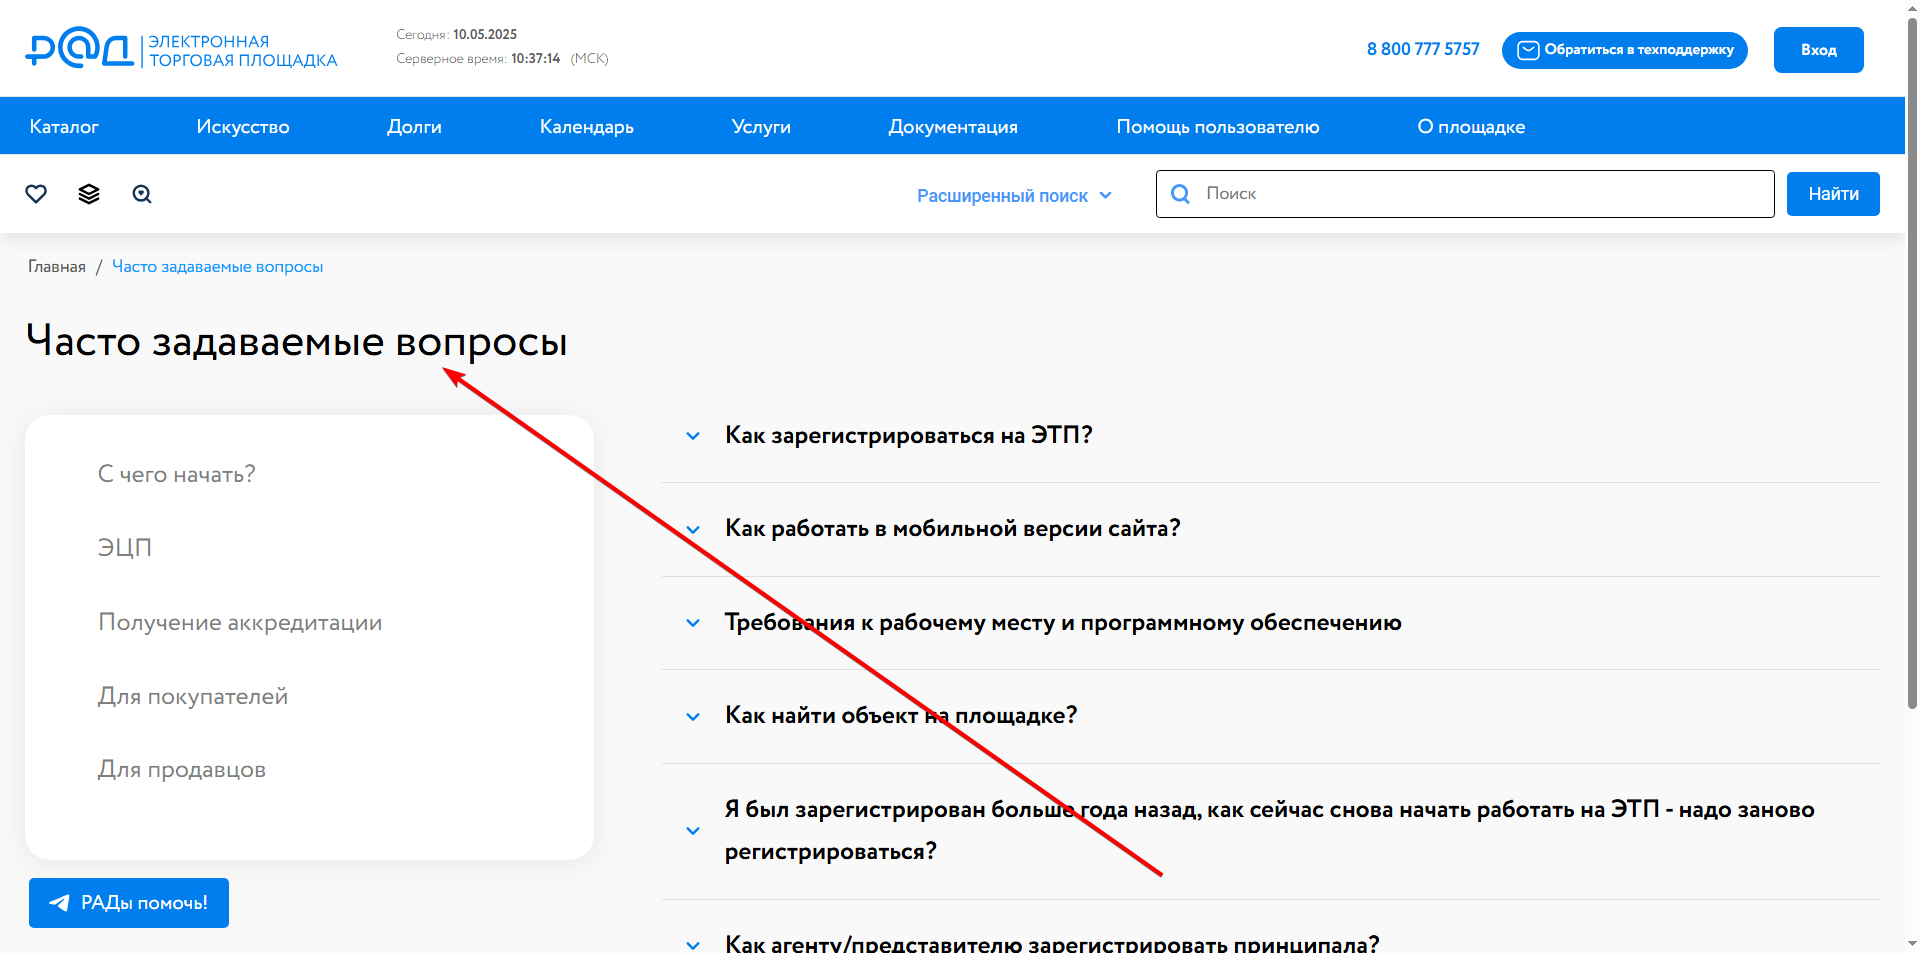Open the О площадке menu

(x=1471, y=127)
